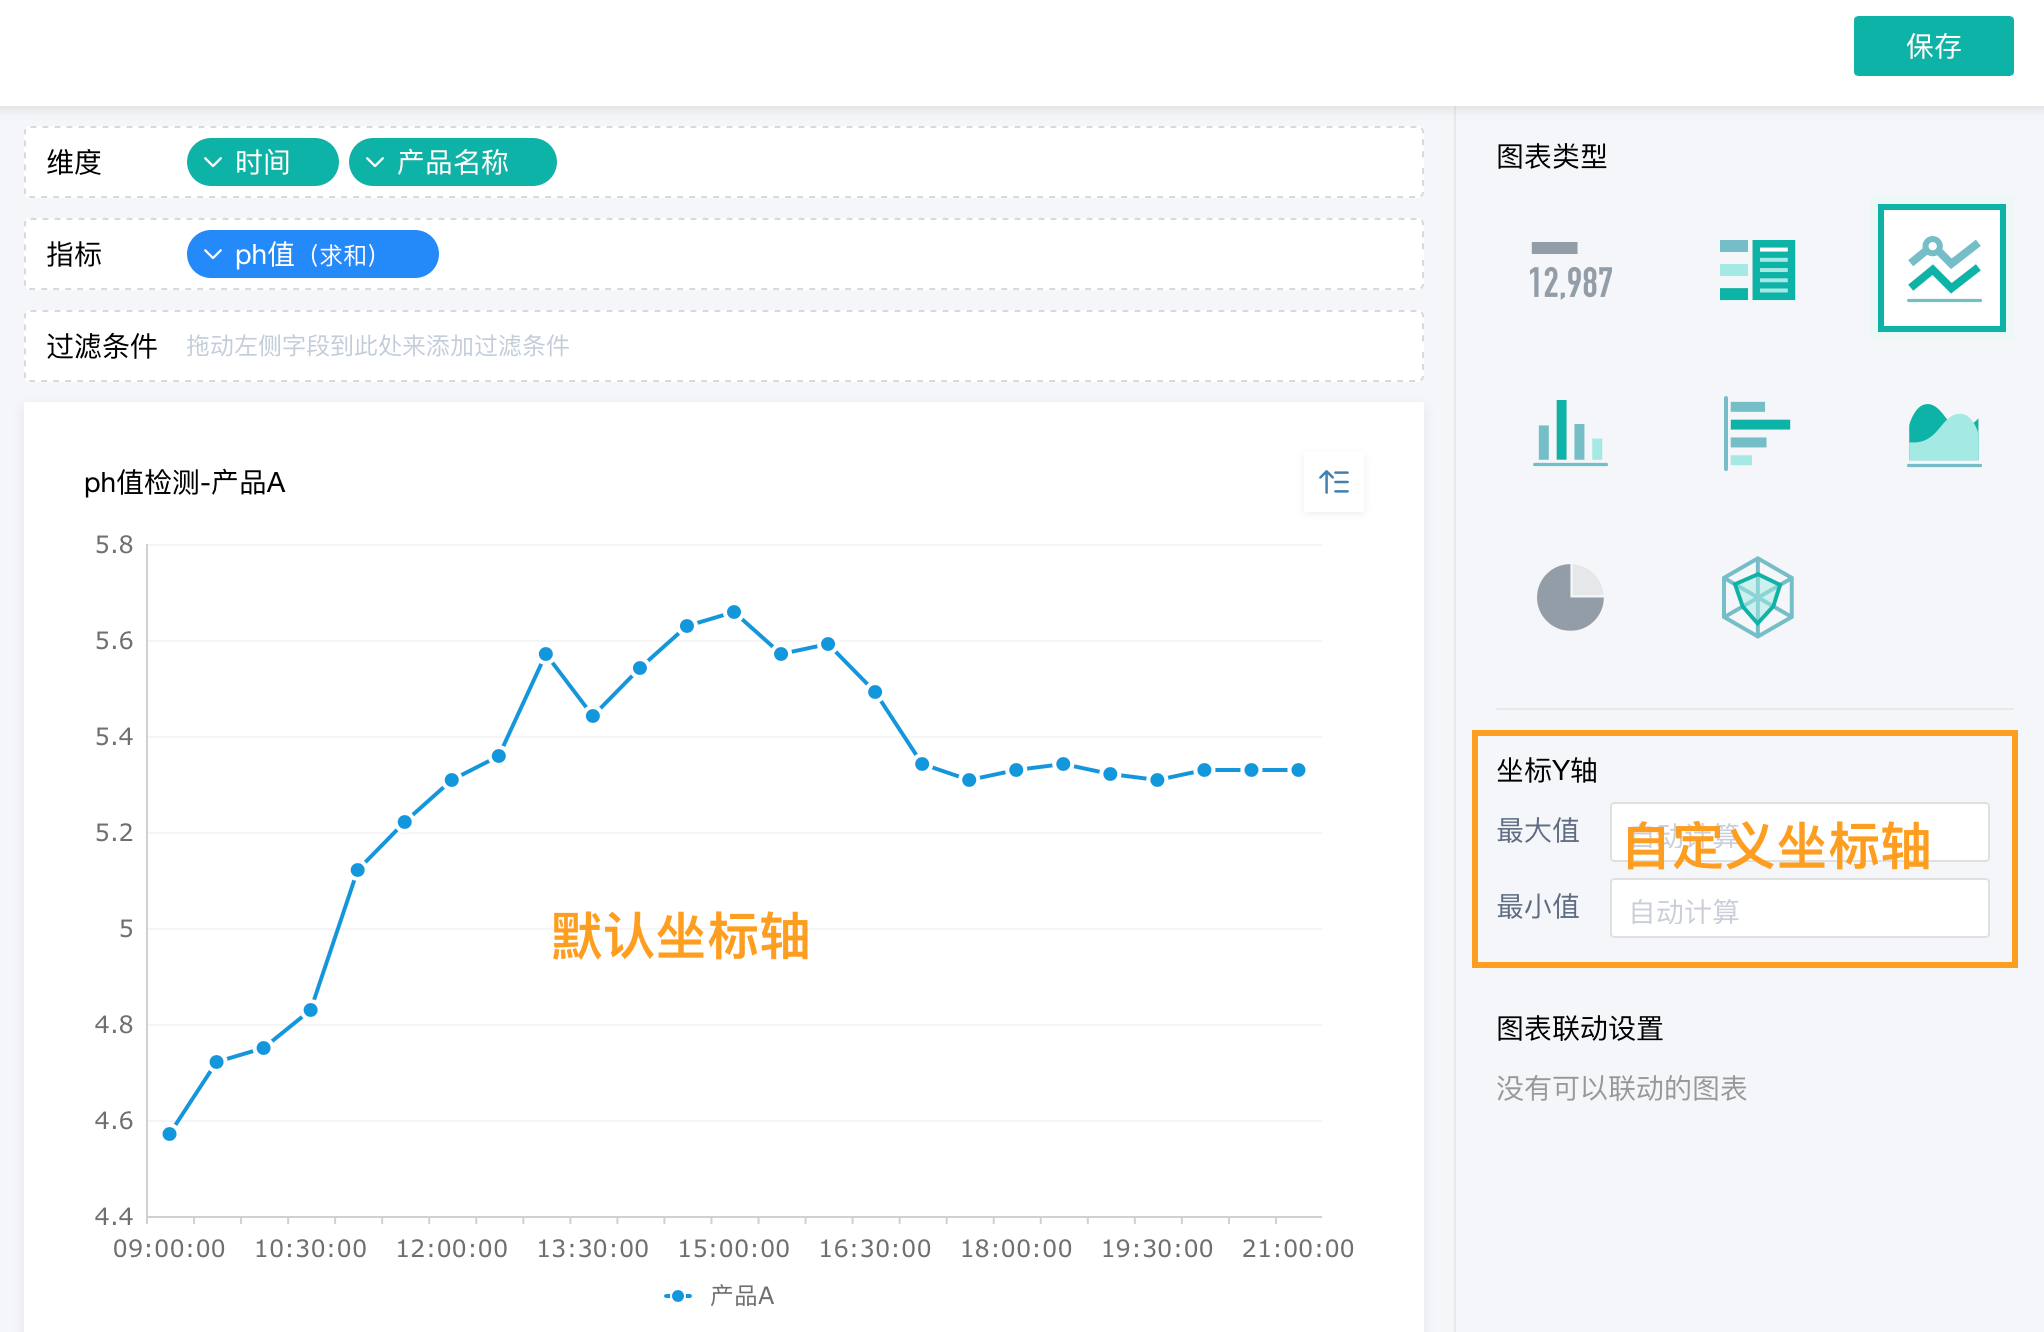
Task: Choose the vertical bar chart type
Action: 1570,432
